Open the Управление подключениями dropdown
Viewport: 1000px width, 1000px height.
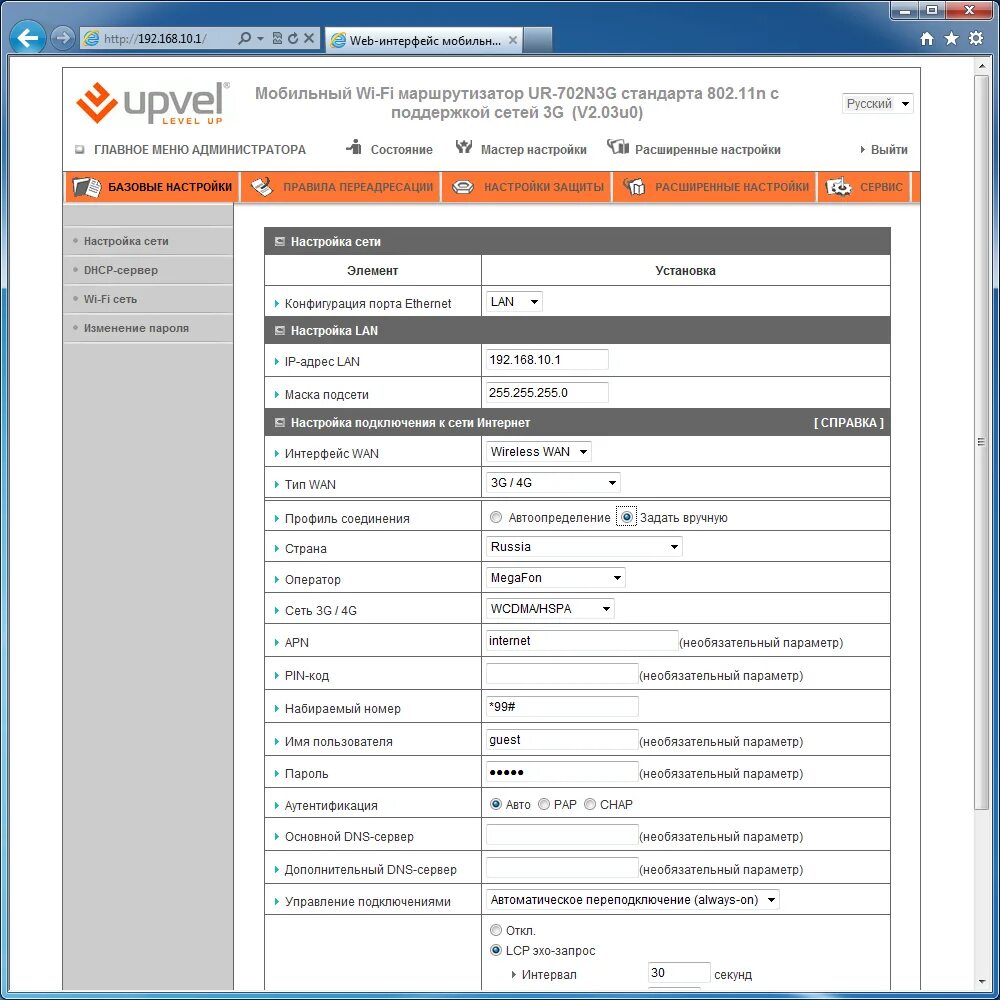pyautogui.click(x=632, y=900)
